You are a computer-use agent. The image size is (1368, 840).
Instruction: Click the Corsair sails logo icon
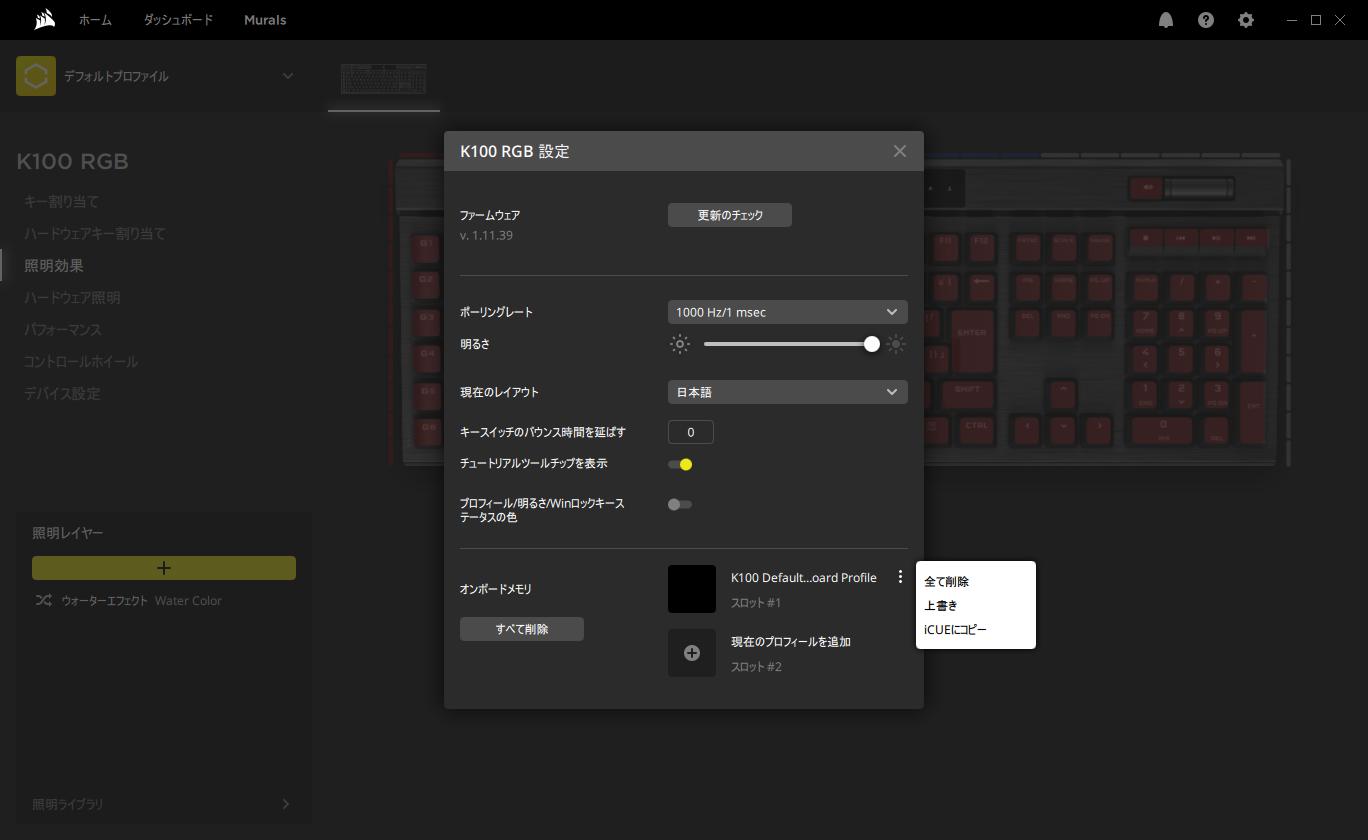pyautogui.click(x=44, y=20)
